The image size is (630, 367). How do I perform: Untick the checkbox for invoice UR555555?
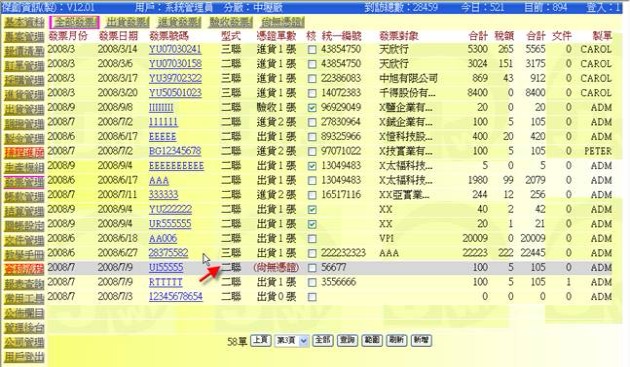point(312,224)
